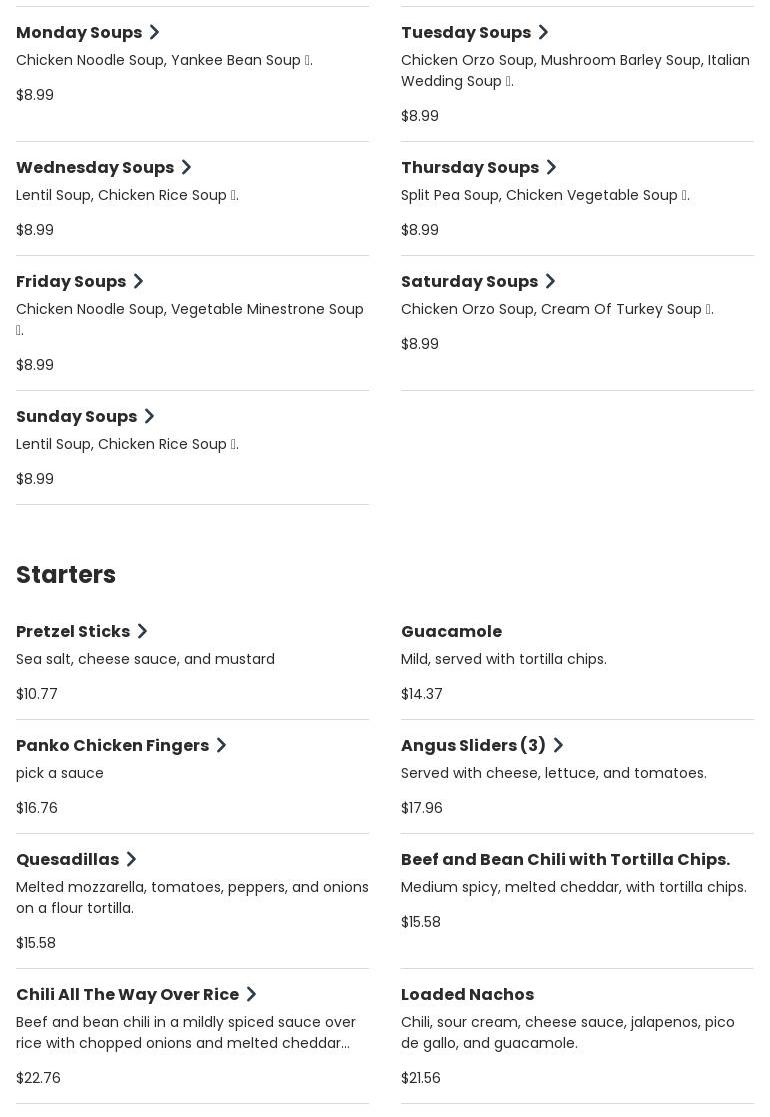Click the Starters section heading
770x1117 pixels.
click(66, 575)
